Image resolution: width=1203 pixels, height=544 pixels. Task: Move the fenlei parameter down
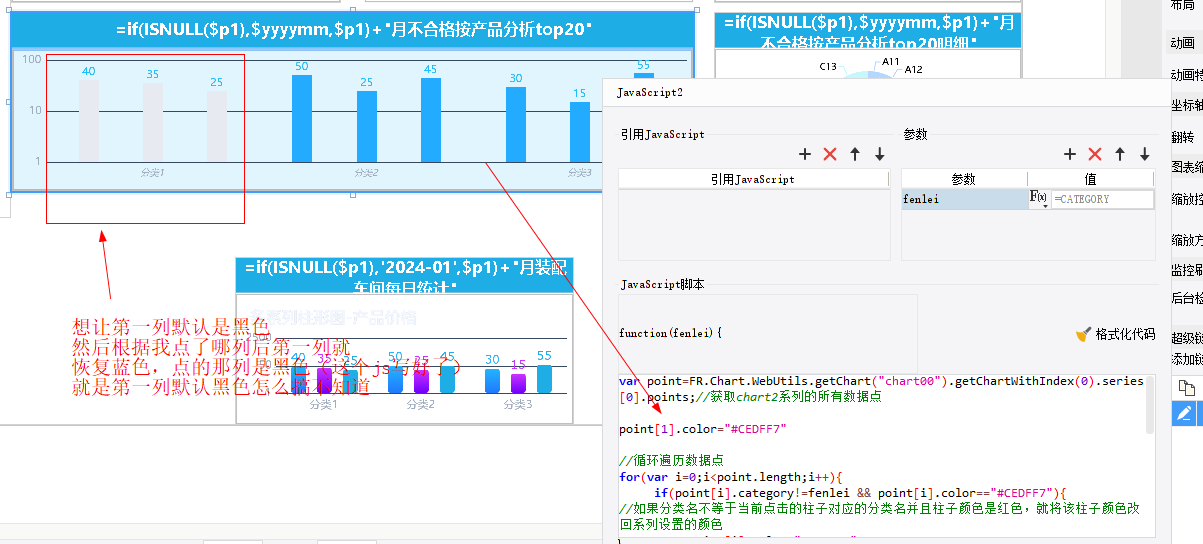(1144, 154)
